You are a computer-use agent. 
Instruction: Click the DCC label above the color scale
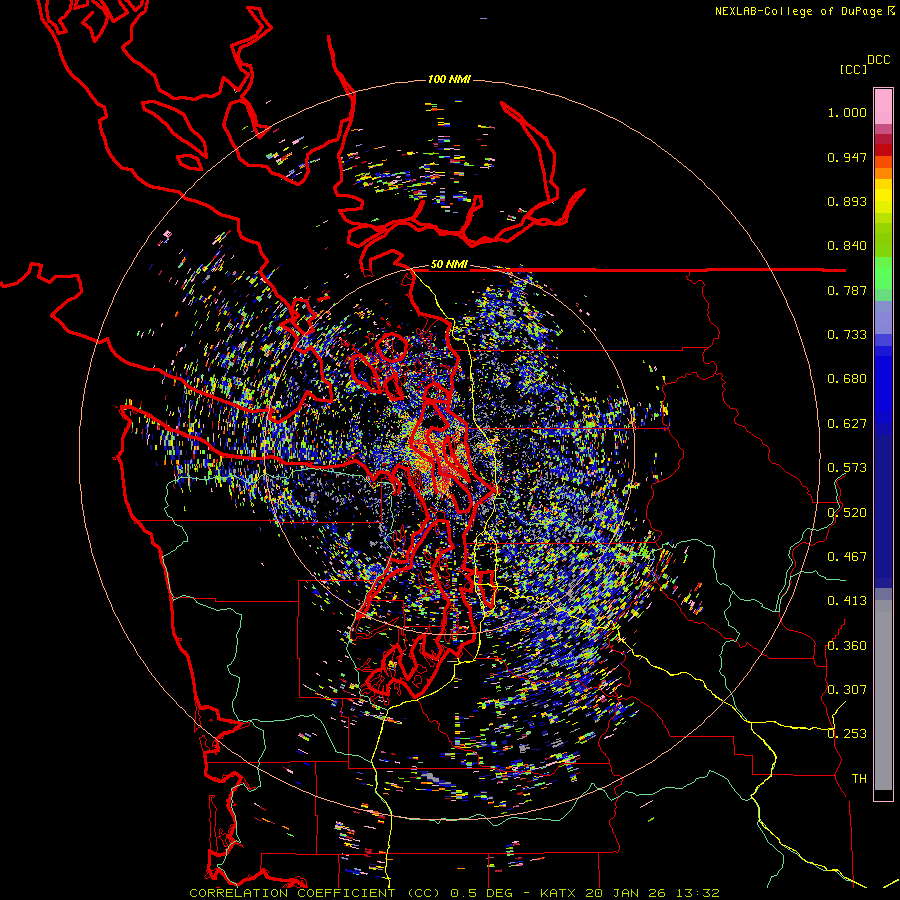879,60
